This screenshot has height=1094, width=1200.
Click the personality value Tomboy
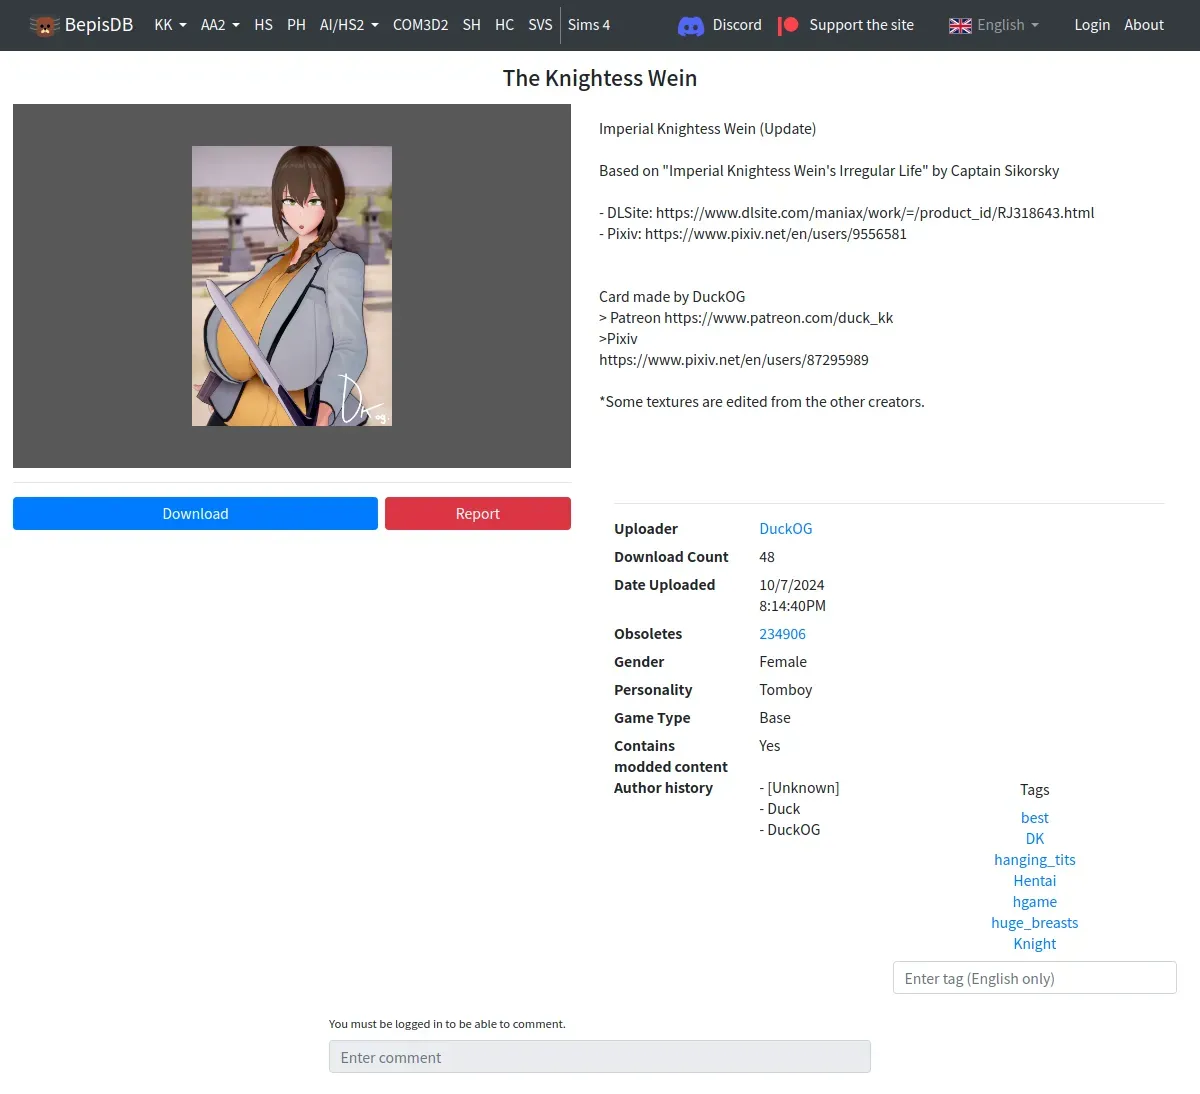786,690
